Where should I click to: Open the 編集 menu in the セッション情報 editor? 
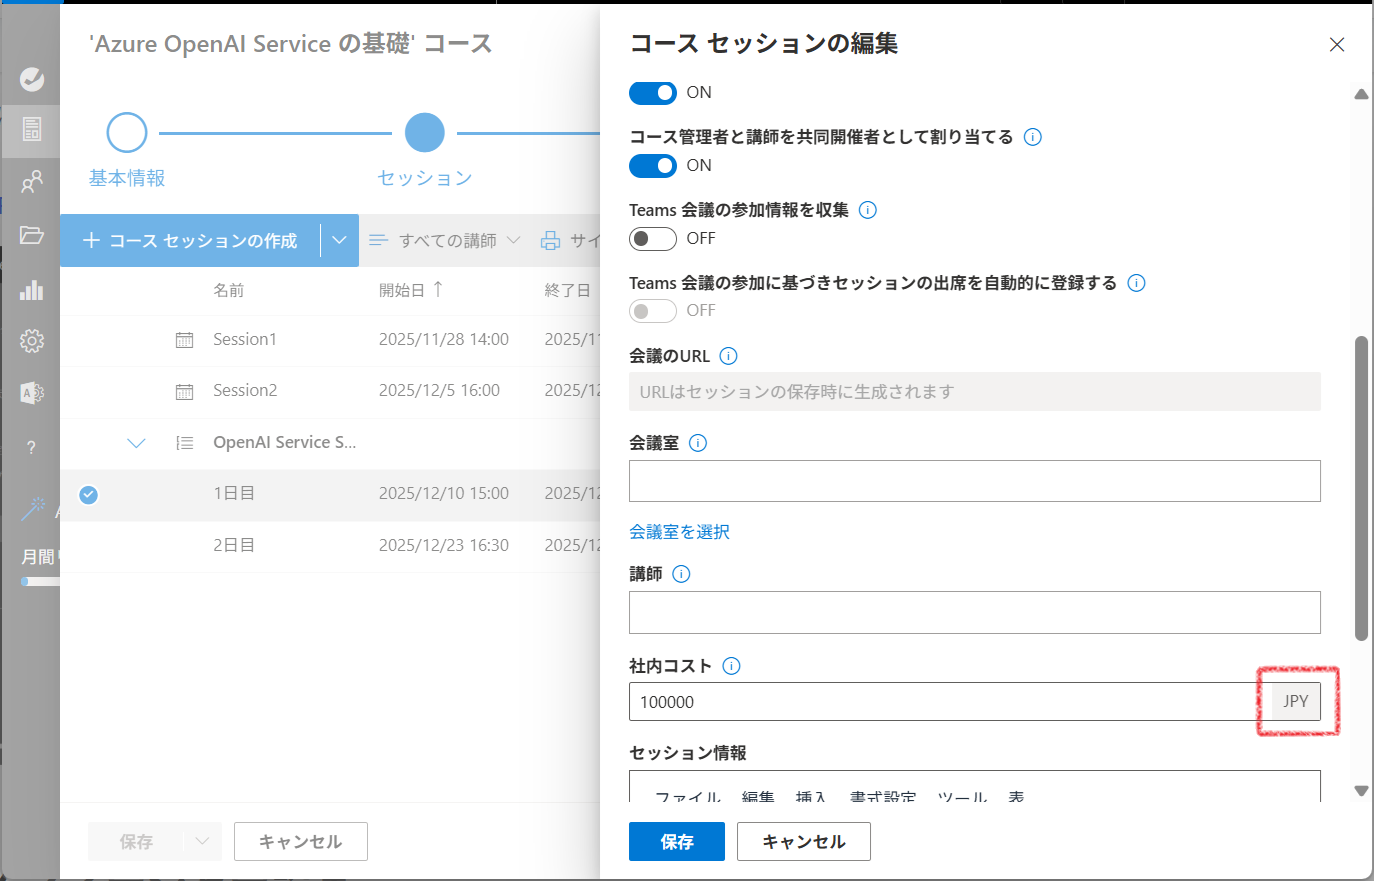coord(758,796)
